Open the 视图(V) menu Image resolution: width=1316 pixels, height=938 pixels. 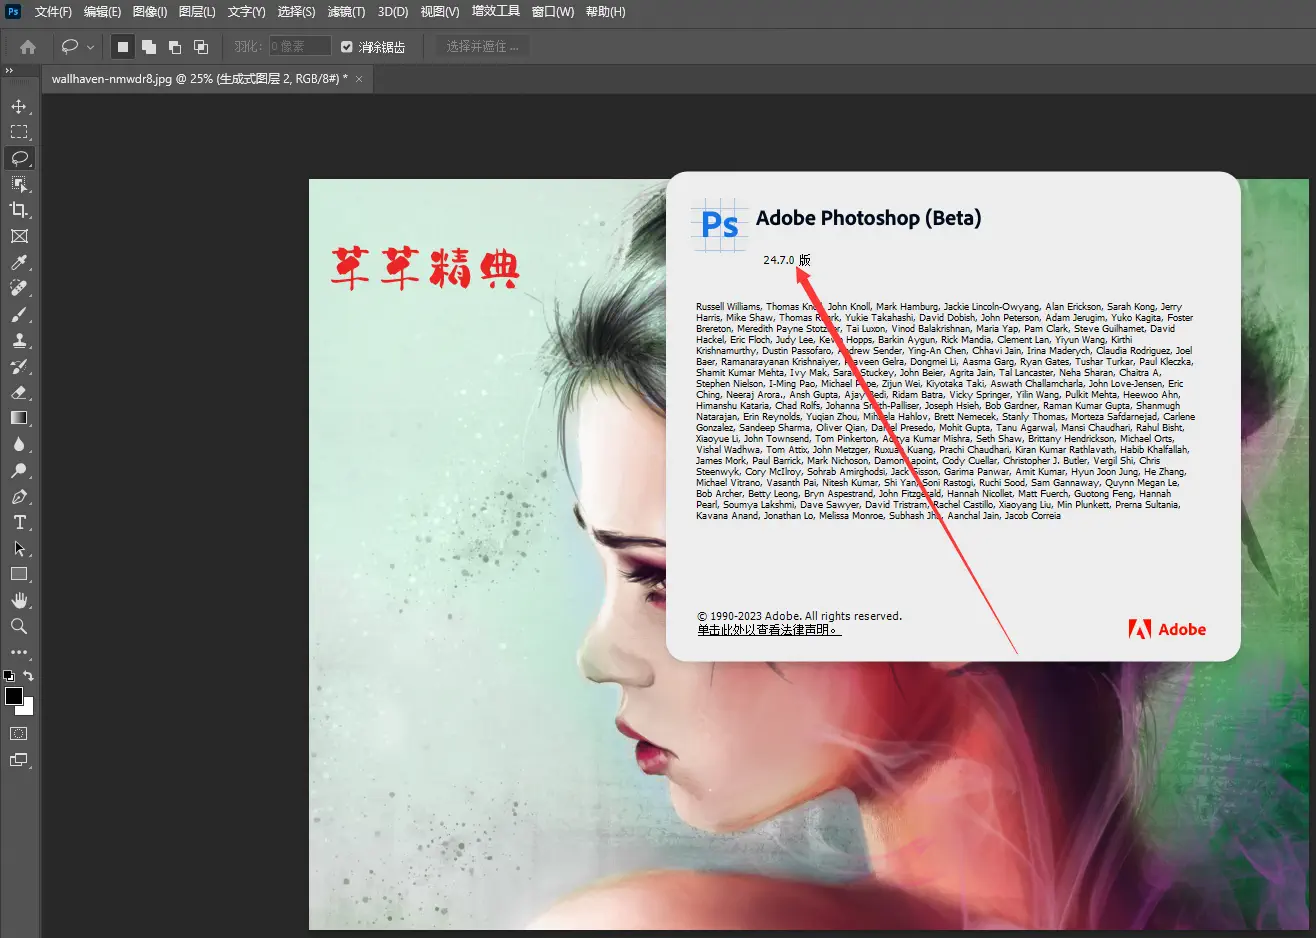440,12
